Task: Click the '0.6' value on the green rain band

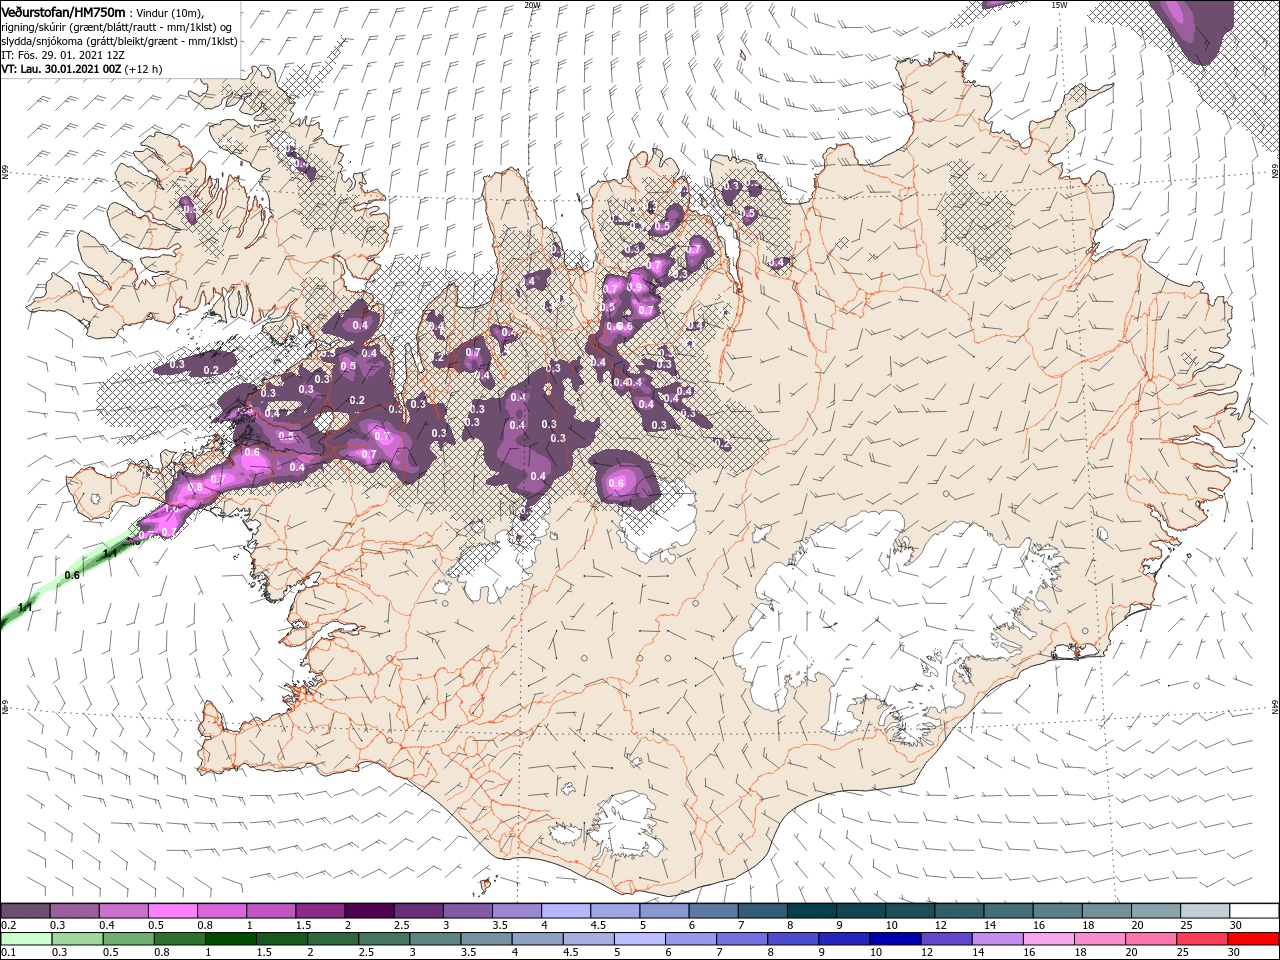Action: (x=71, y=575)
